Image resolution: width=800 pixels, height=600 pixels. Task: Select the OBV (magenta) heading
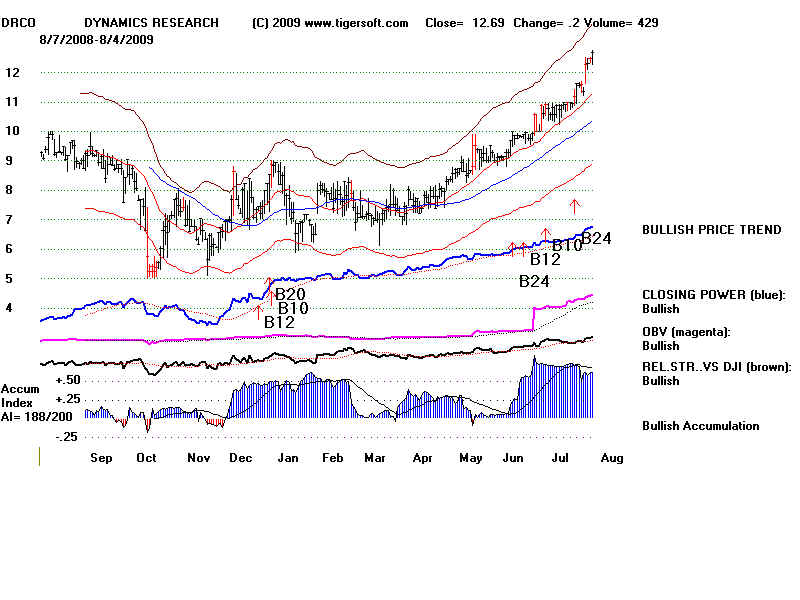tap(686, 332)
